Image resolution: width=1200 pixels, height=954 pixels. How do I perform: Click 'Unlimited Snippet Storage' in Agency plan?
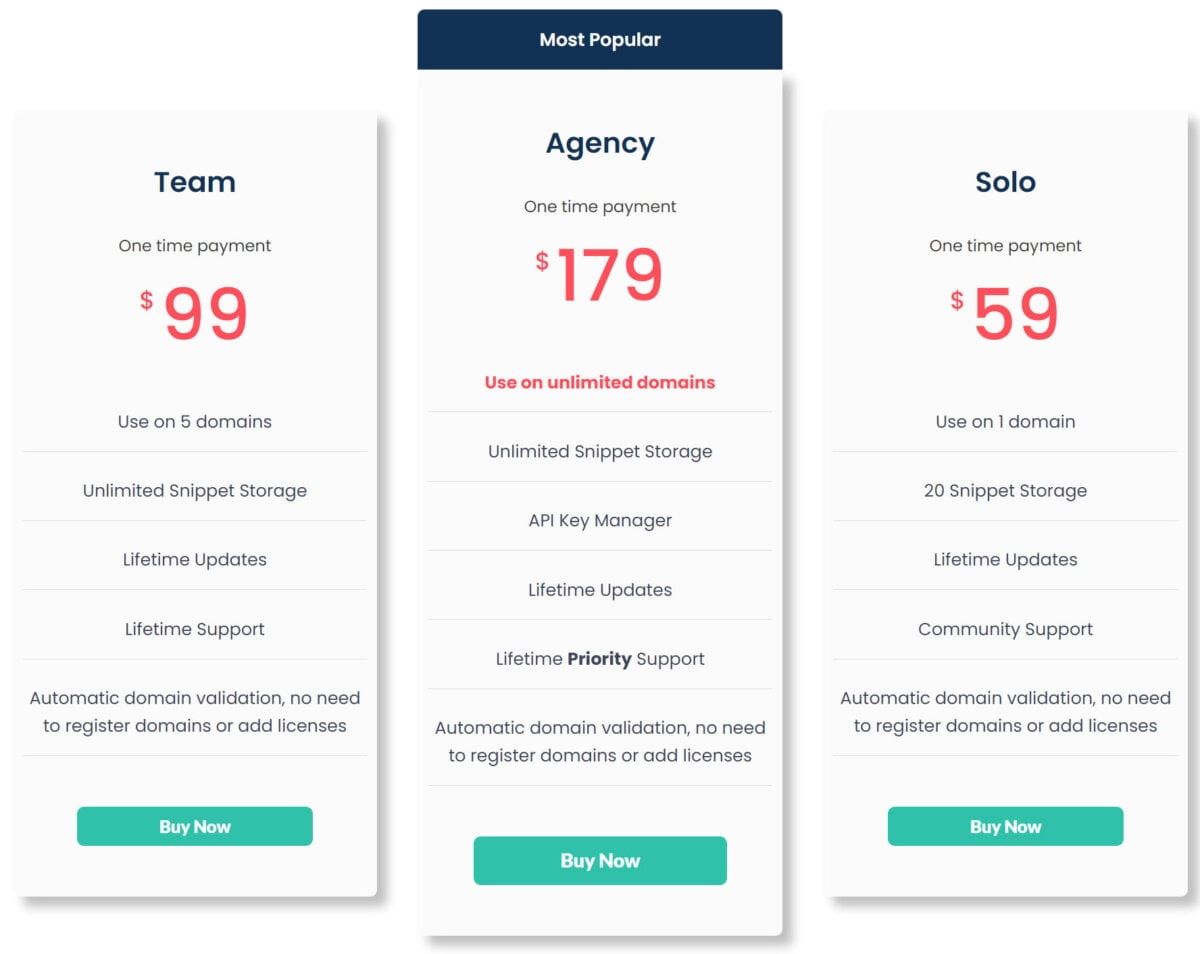click(x=600, y=451)
